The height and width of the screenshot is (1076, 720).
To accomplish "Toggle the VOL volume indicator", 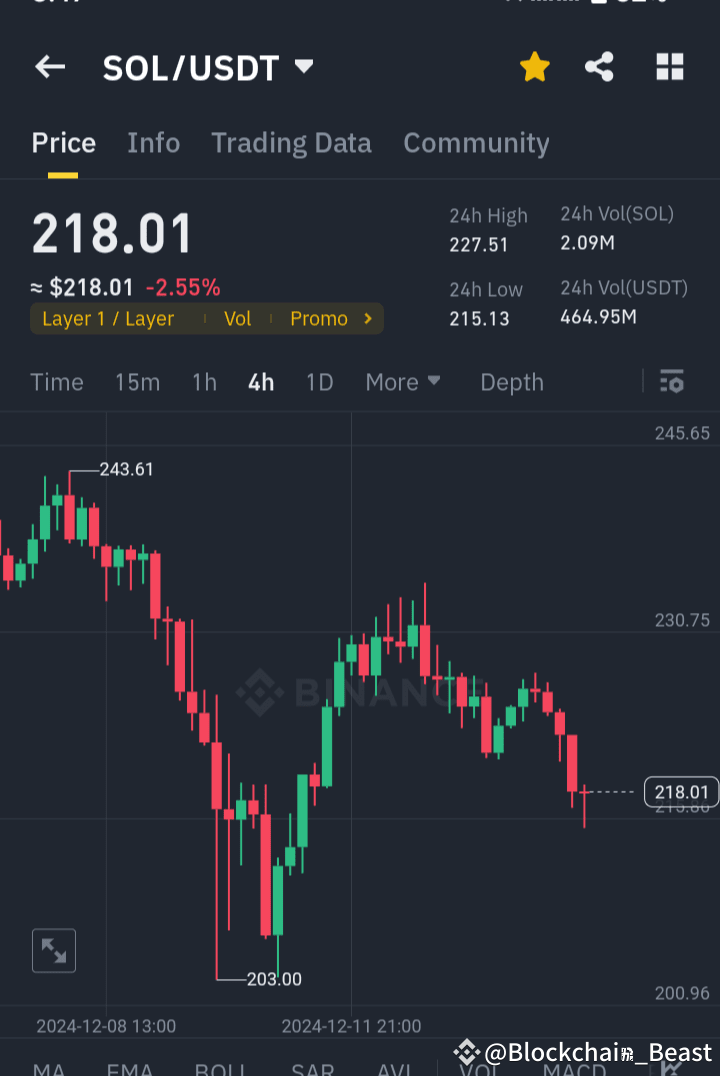I will 480,1068.
